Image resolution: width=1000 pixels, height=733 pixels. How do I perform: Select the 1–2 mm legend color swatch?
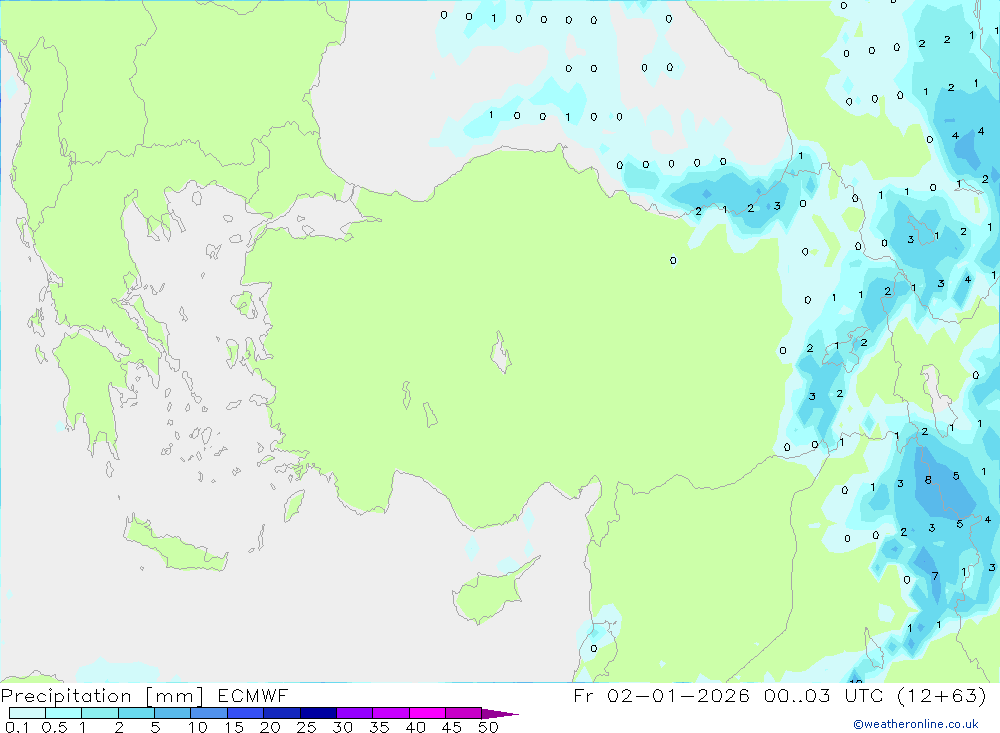click(100, 713)
